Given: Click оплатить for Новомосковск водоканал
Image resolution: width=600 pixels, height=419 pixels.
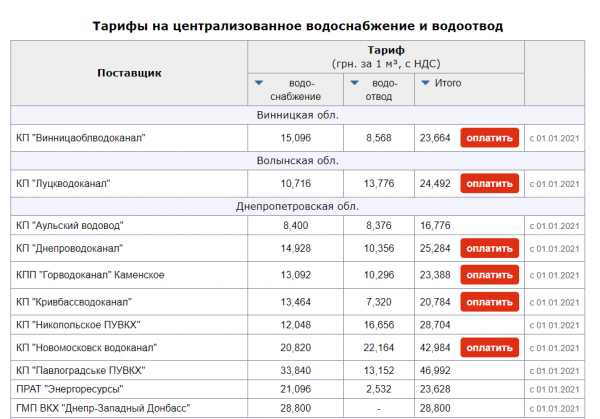Looking at the screenshot, I should click(489, 348).
